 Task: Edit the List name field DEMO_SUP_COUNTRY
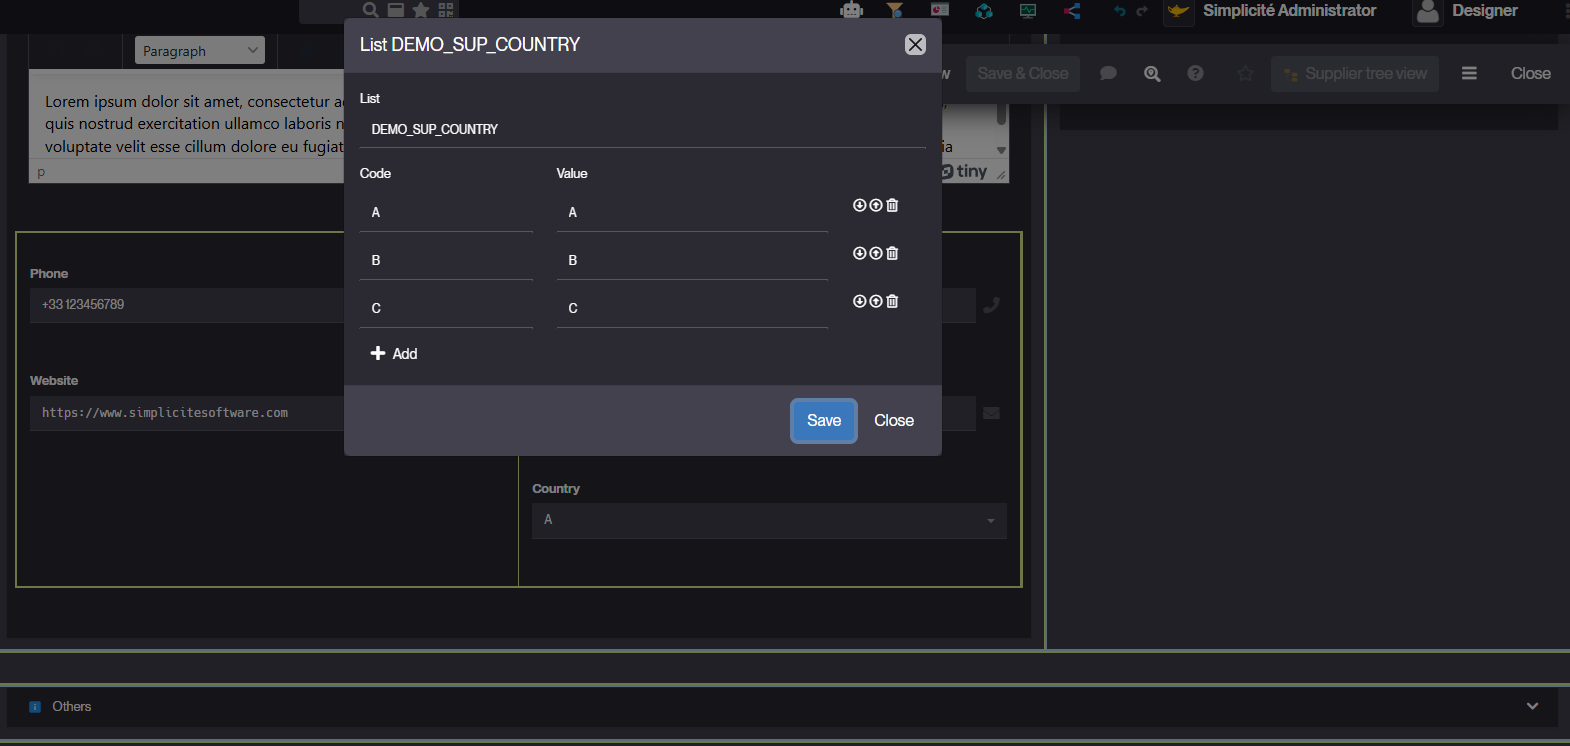(643, 129)
